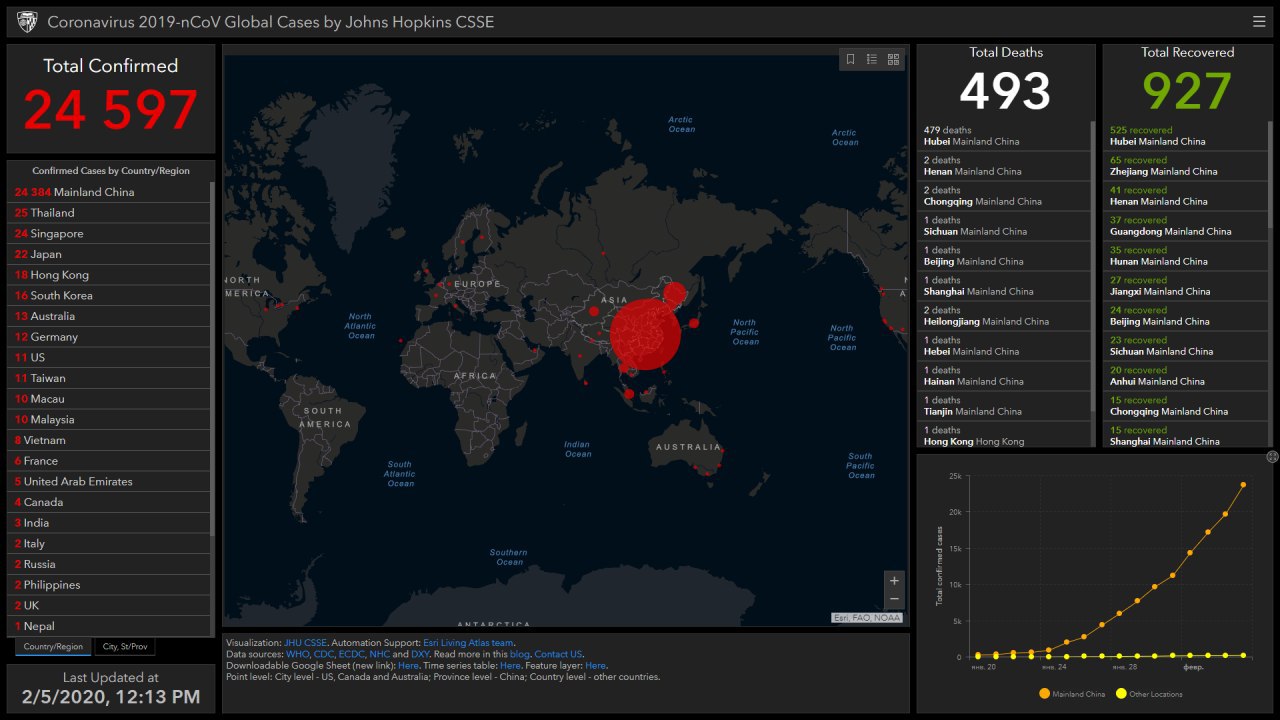This screenshot has width=1280, height=720.
Task: Click the Esri, FAO, NOAA map attribution
Action: (867, 618)
